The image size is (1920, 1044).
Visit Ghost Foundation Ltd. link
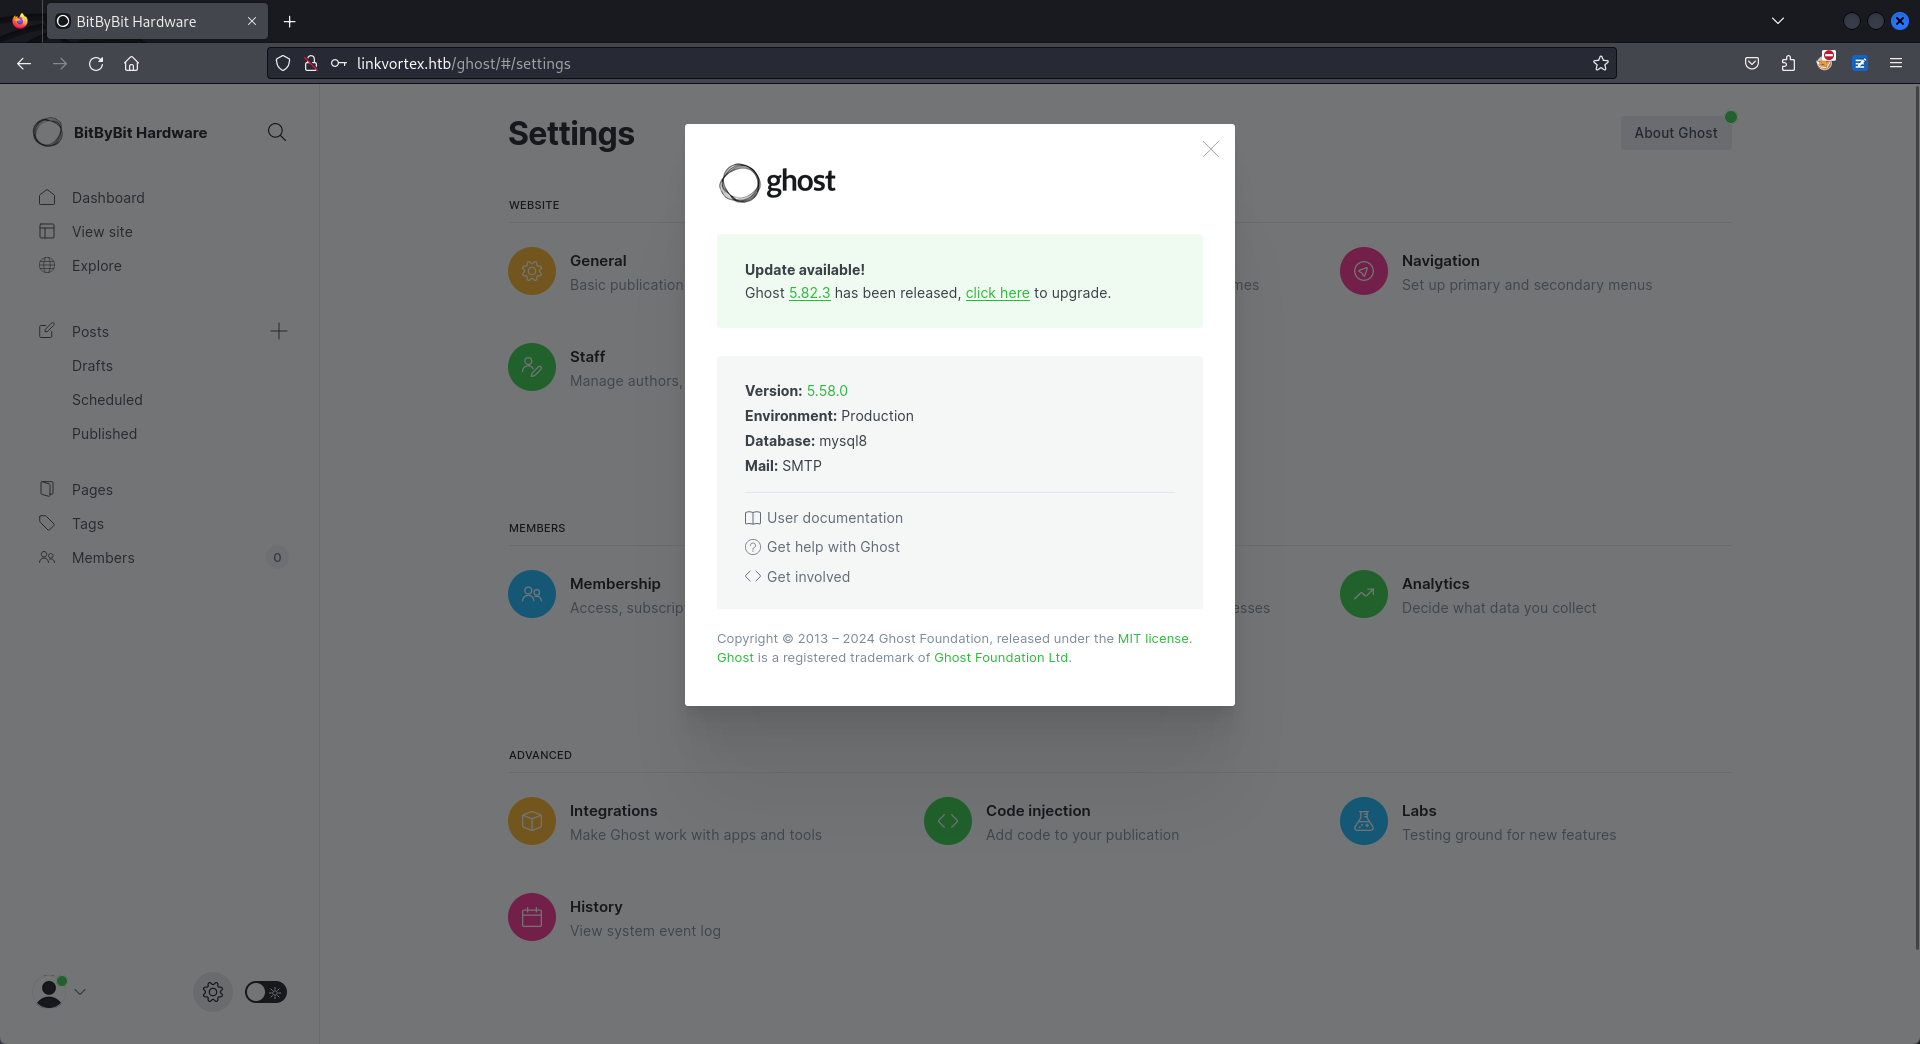click(1001, 658)
